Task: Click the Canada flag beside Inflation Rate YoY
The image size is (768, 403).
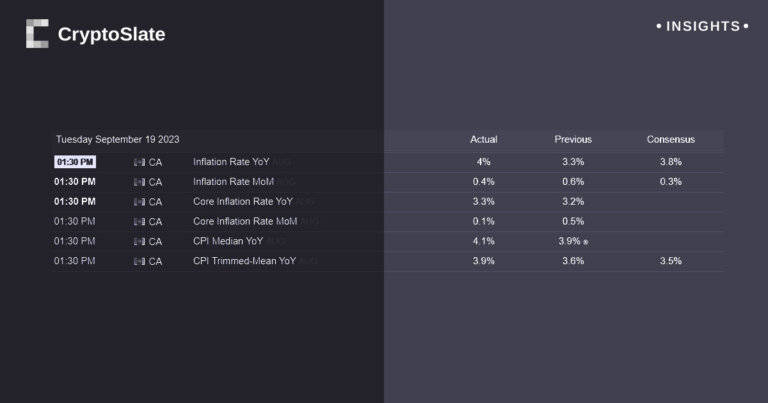Action: click(x=139, y=162)
